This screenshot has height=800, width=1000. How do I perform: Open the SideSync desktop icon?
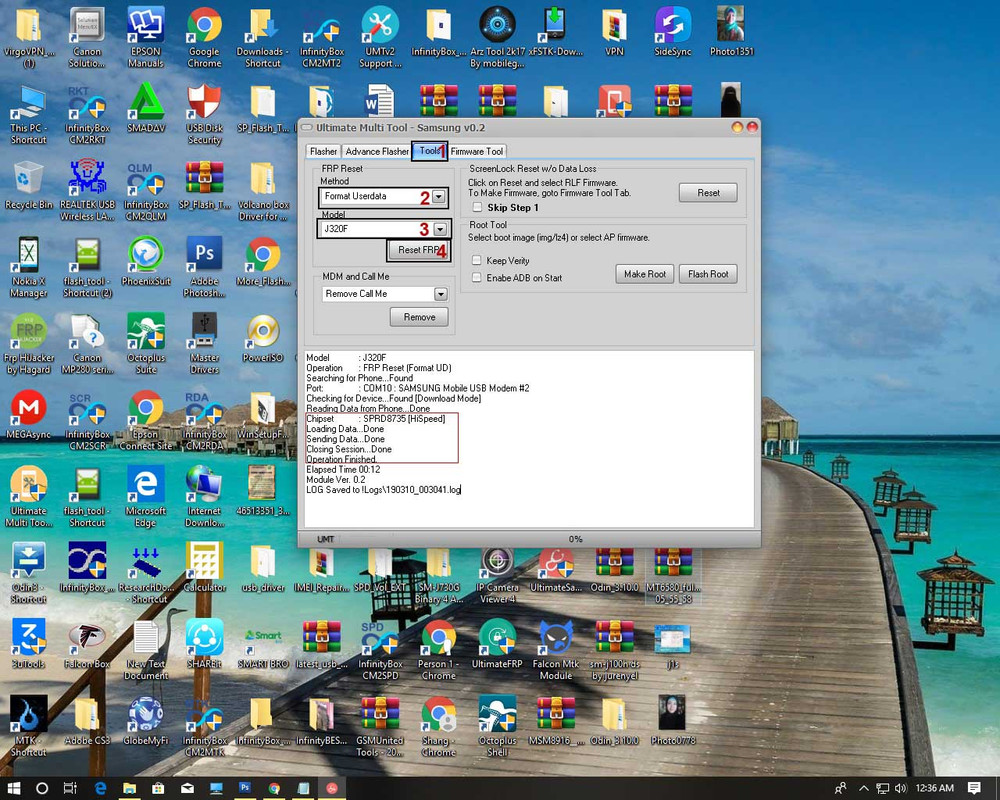pos(673,32)
